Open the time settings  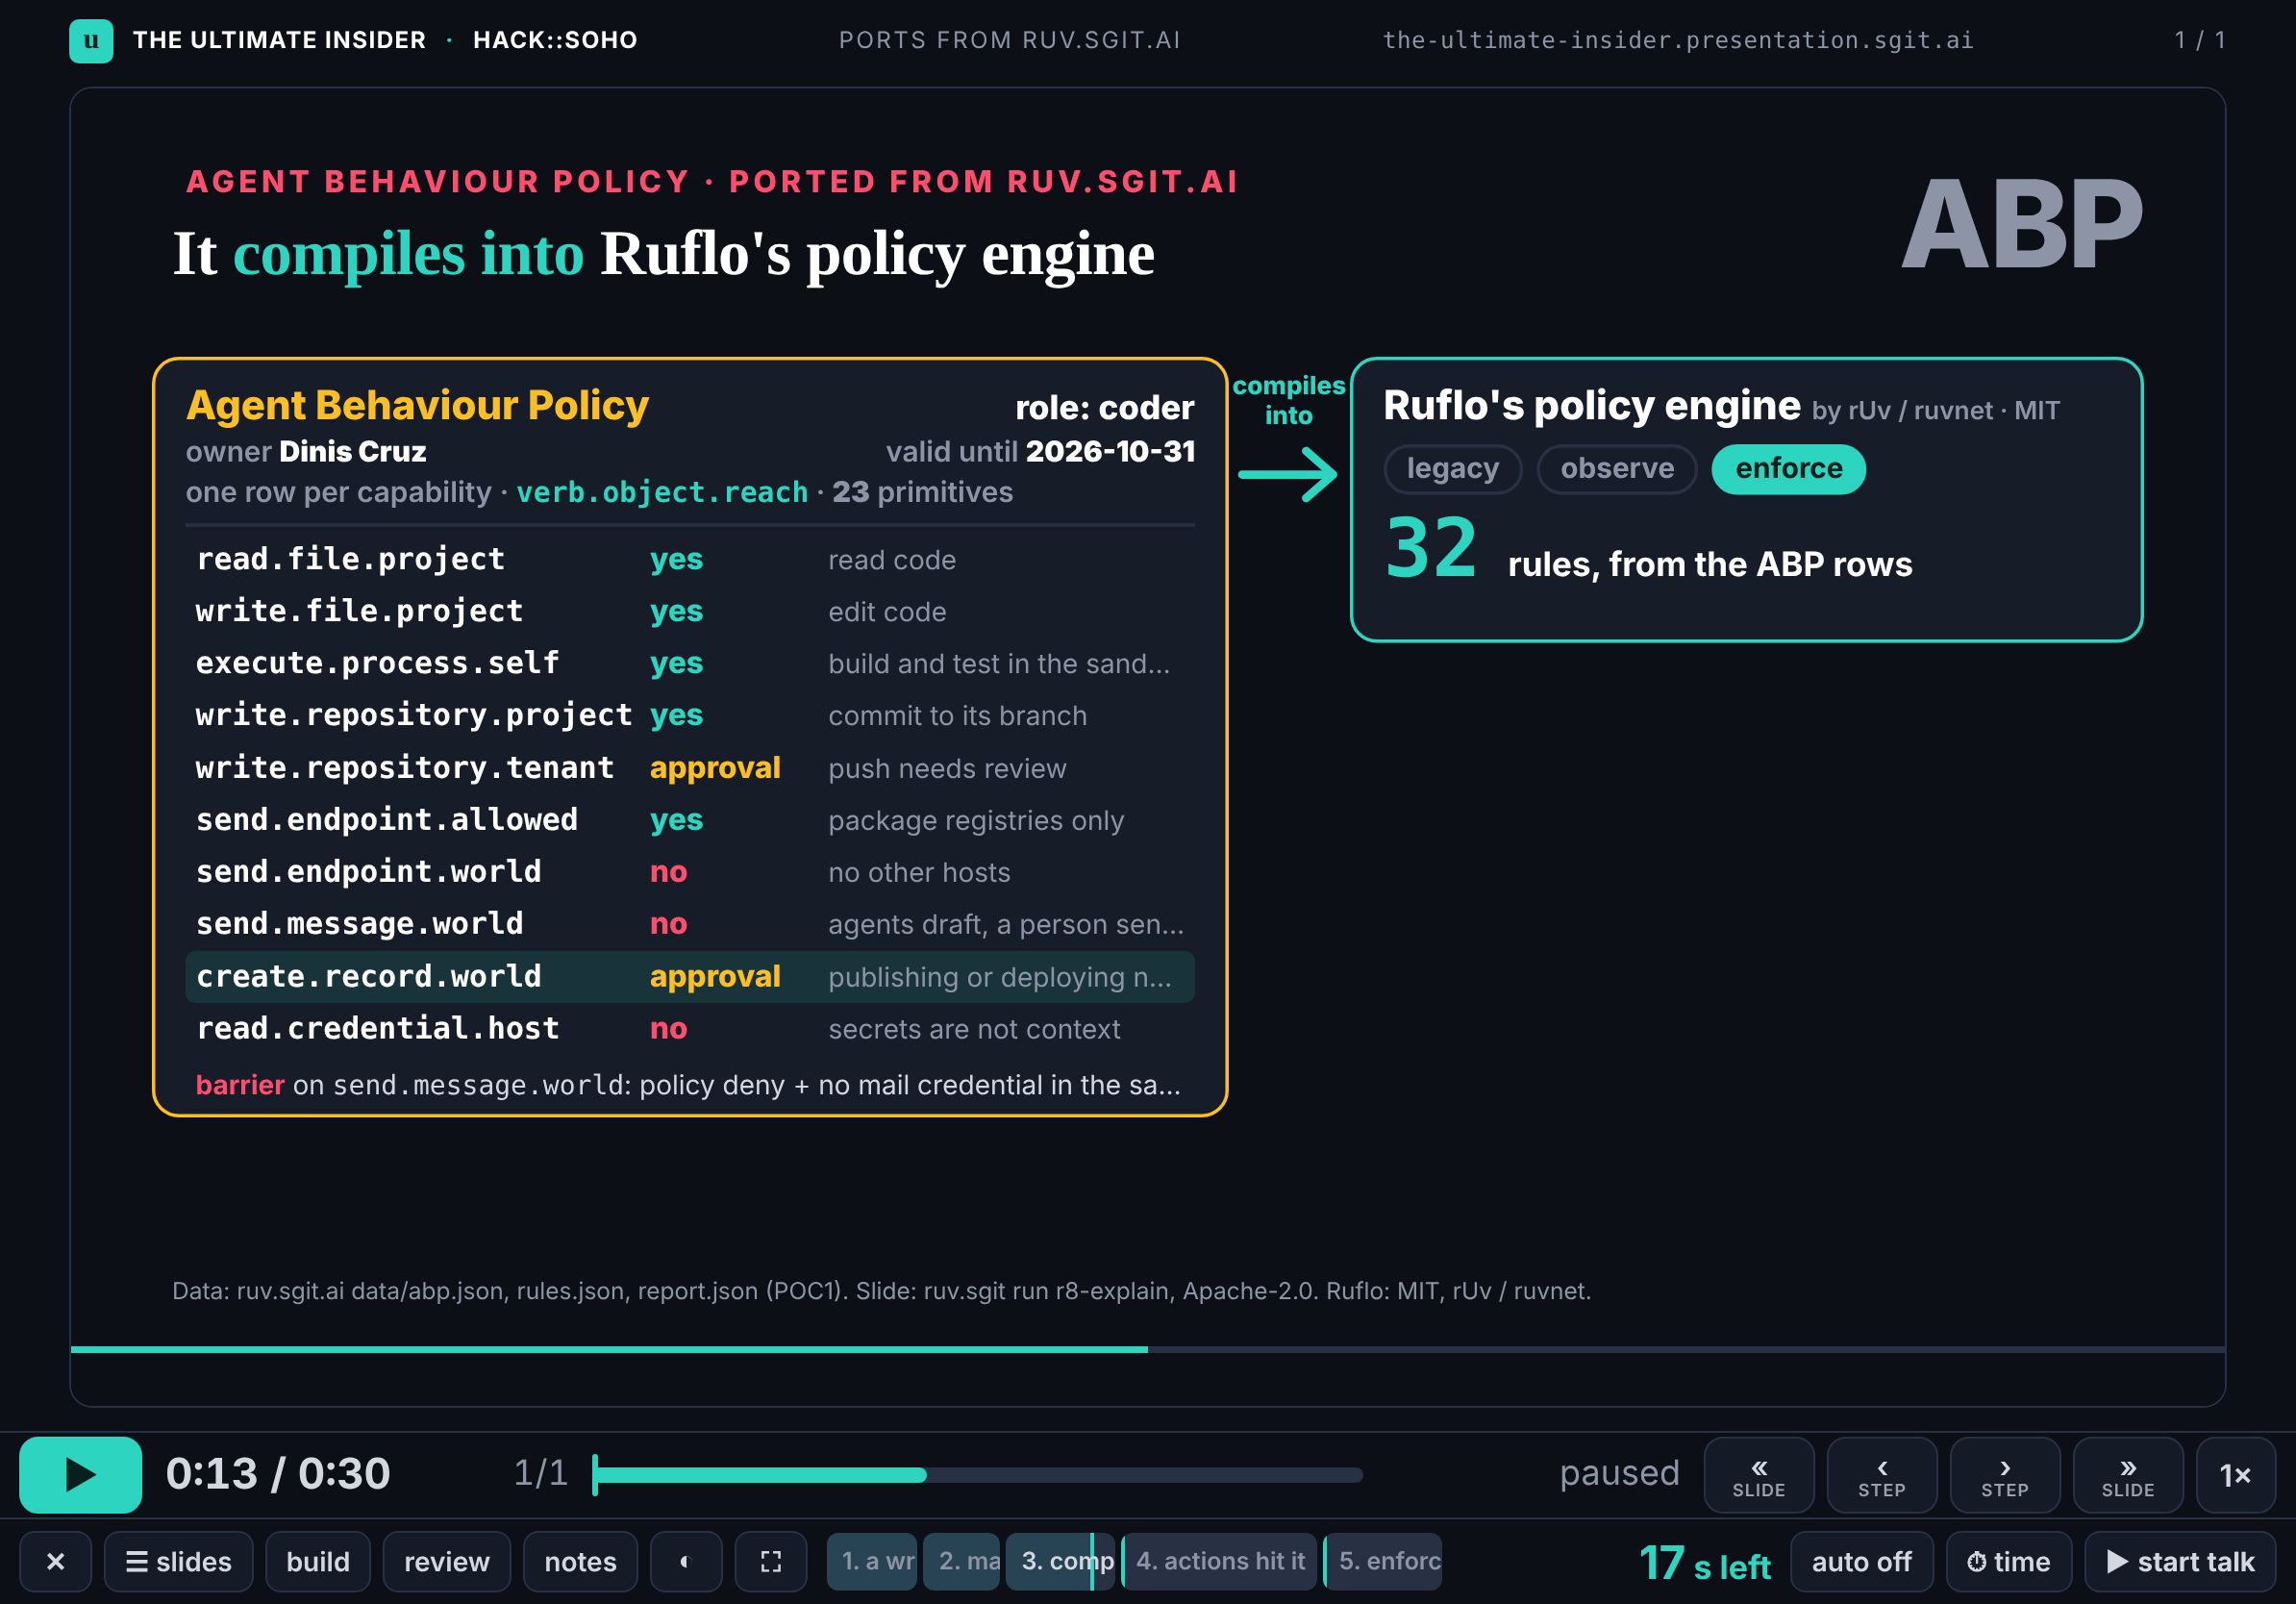pyautogui.click(x=2008, y=1561)
